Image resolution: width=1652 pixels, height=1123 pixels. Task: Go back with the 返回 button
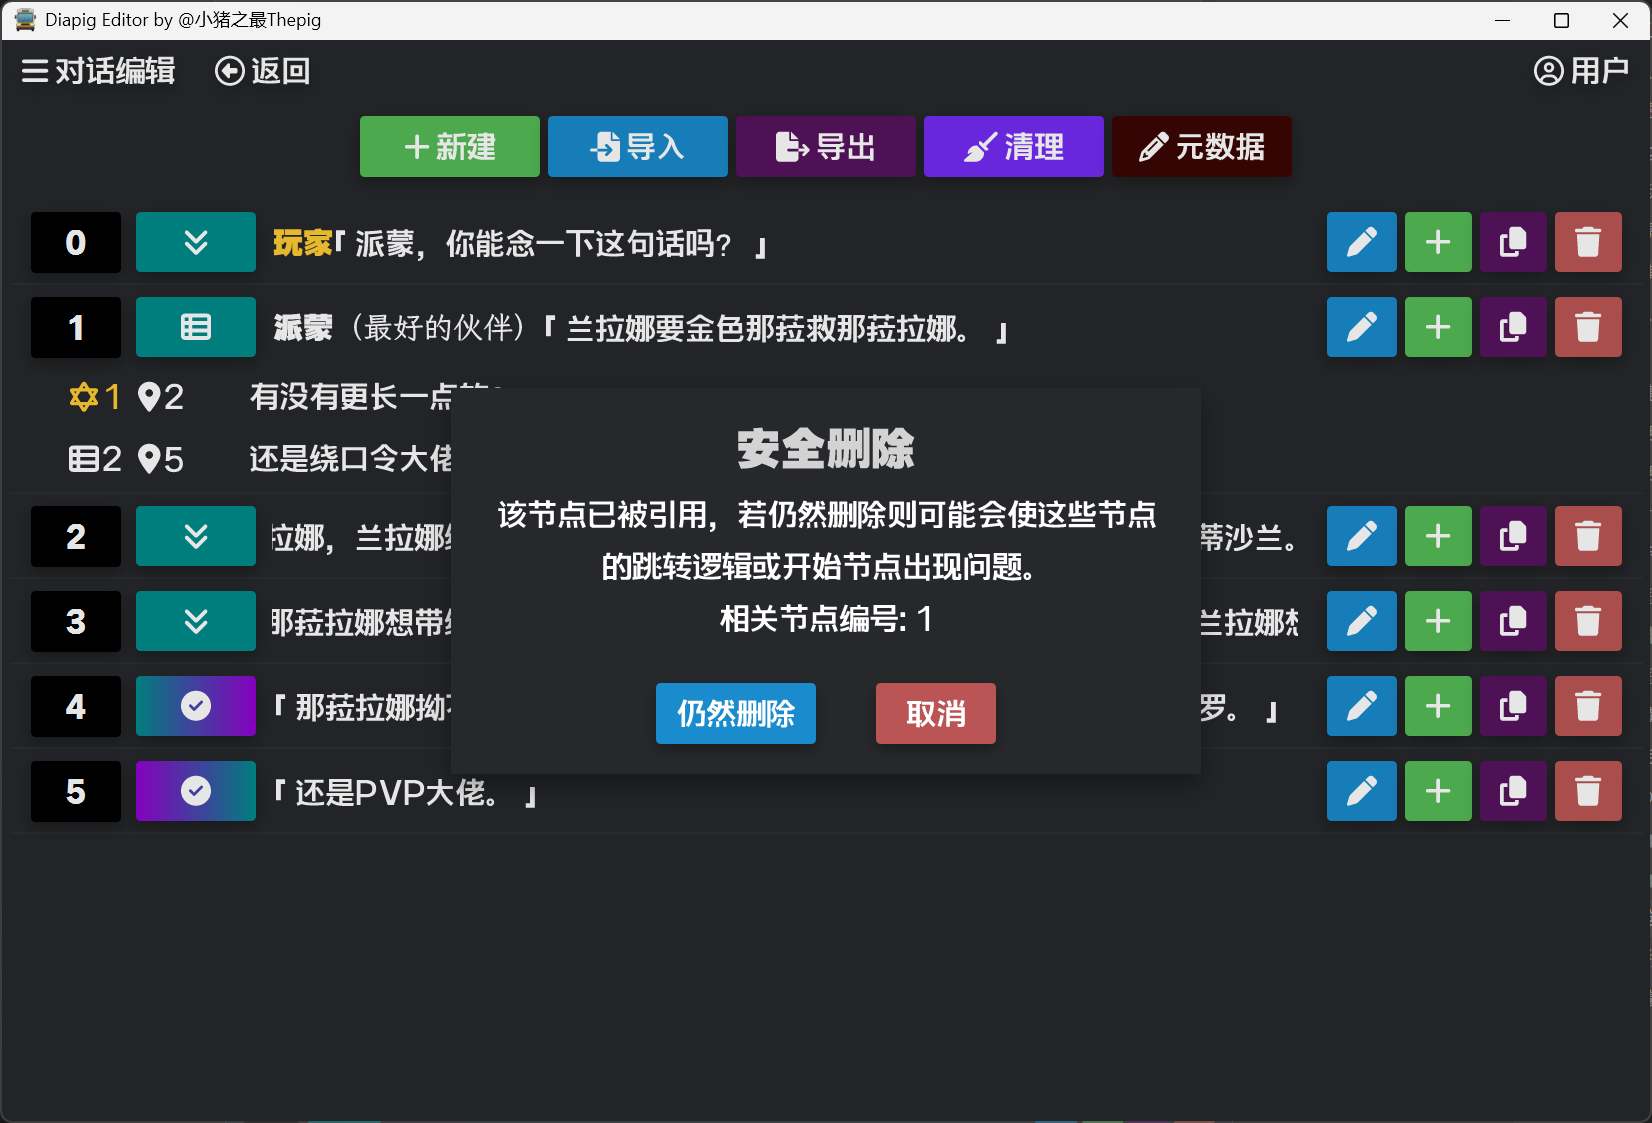pyautogui.click(x=263, y=71)
